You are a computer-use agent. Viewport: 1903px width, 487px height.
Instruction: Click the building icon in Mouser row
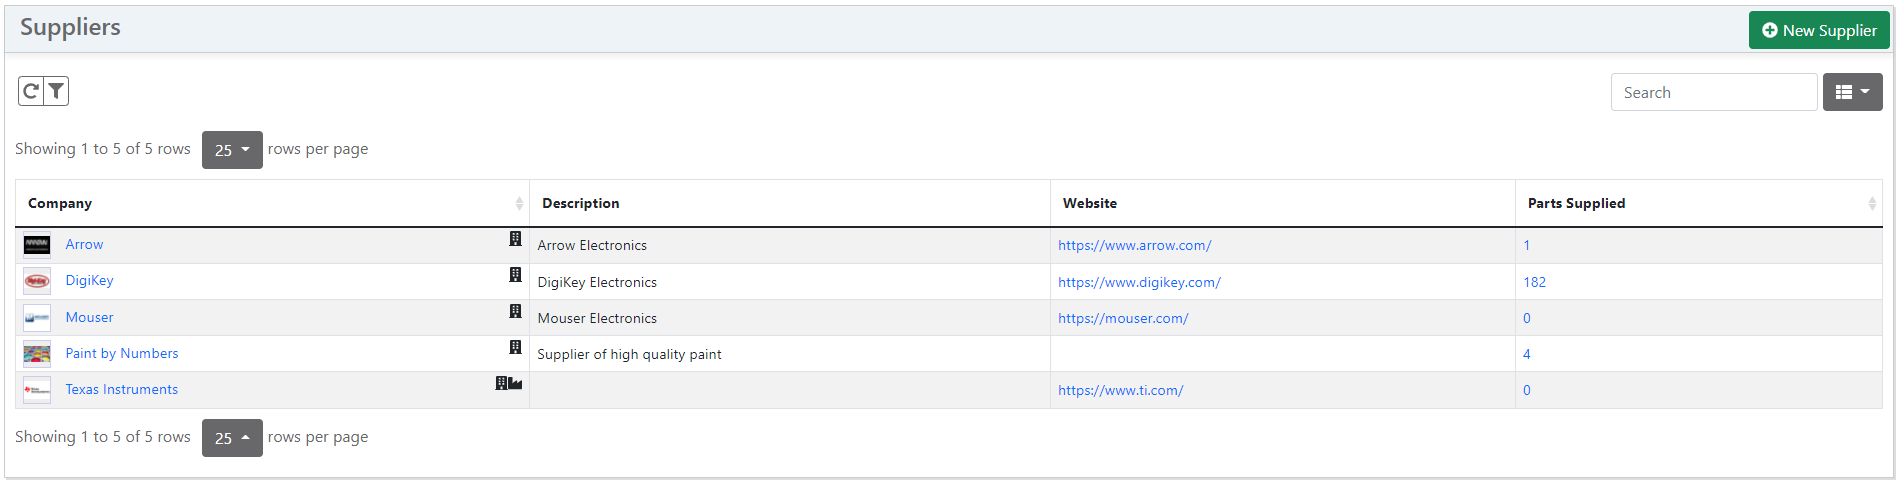click(x=515, y=311)
